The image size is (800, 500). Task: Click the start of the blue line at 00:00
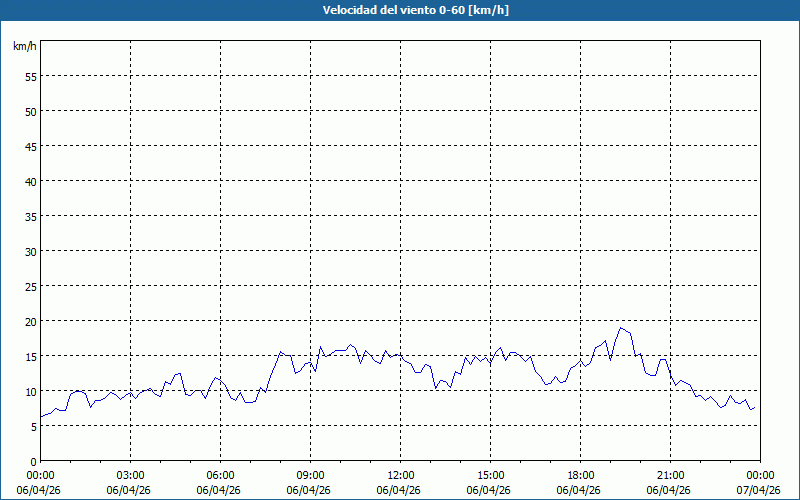click(x=41, y=416)
